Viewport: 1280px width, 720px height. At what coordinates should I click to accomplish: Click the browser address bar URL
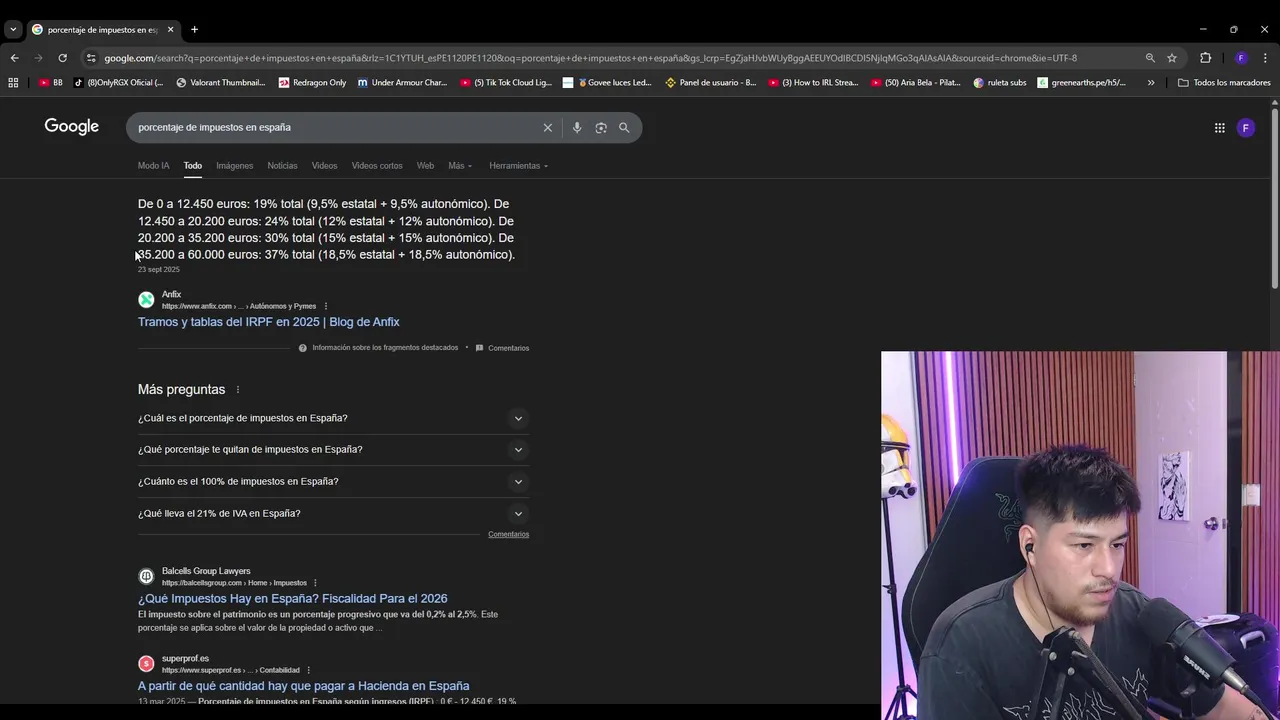click(x=590, y=58)
